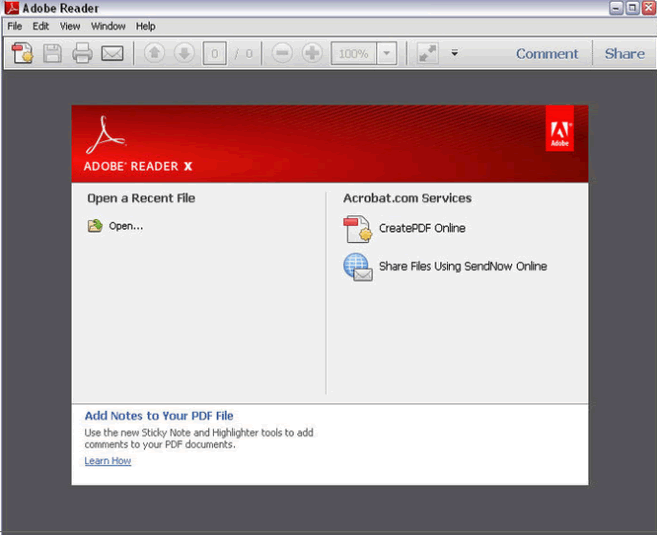This screenshot has height=535, width=657.
Task: Open the Help menu
Action: coord(145,26)
